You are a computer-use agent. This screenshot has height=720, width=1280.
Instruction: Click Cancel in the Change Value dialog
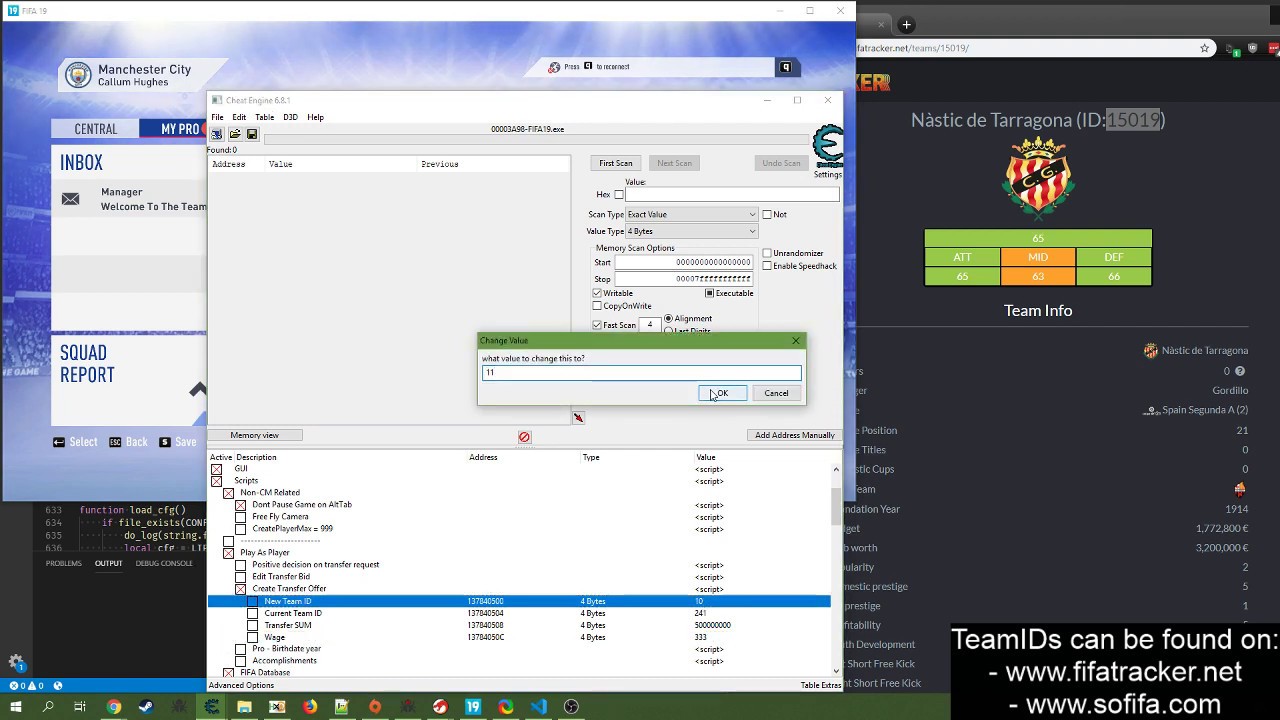tap(776, 393)
